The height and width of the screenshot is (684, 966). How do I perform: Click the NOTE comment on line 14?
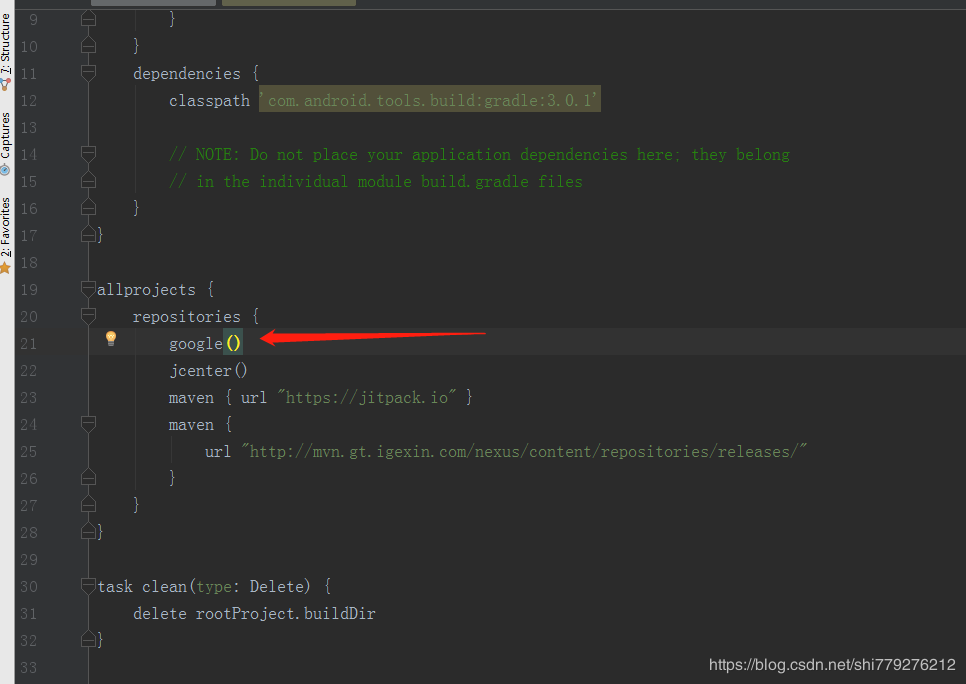pos(479,155)
